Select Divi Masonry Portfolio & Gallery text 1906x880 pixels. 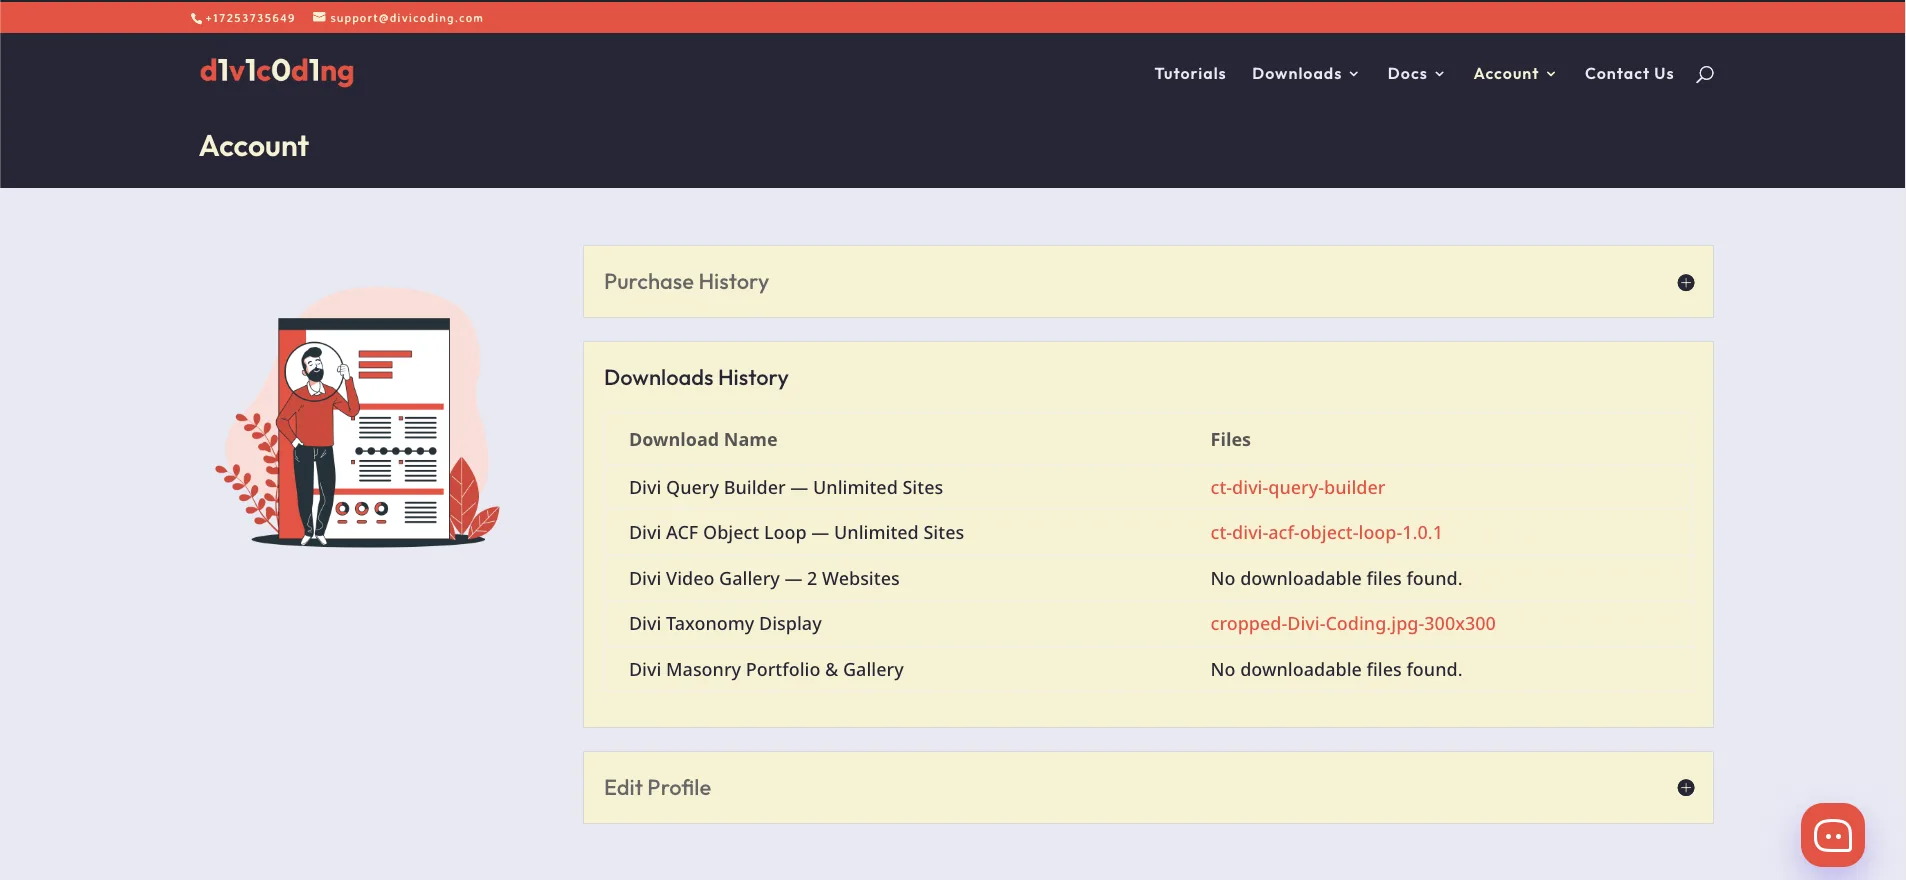point(766,670)
